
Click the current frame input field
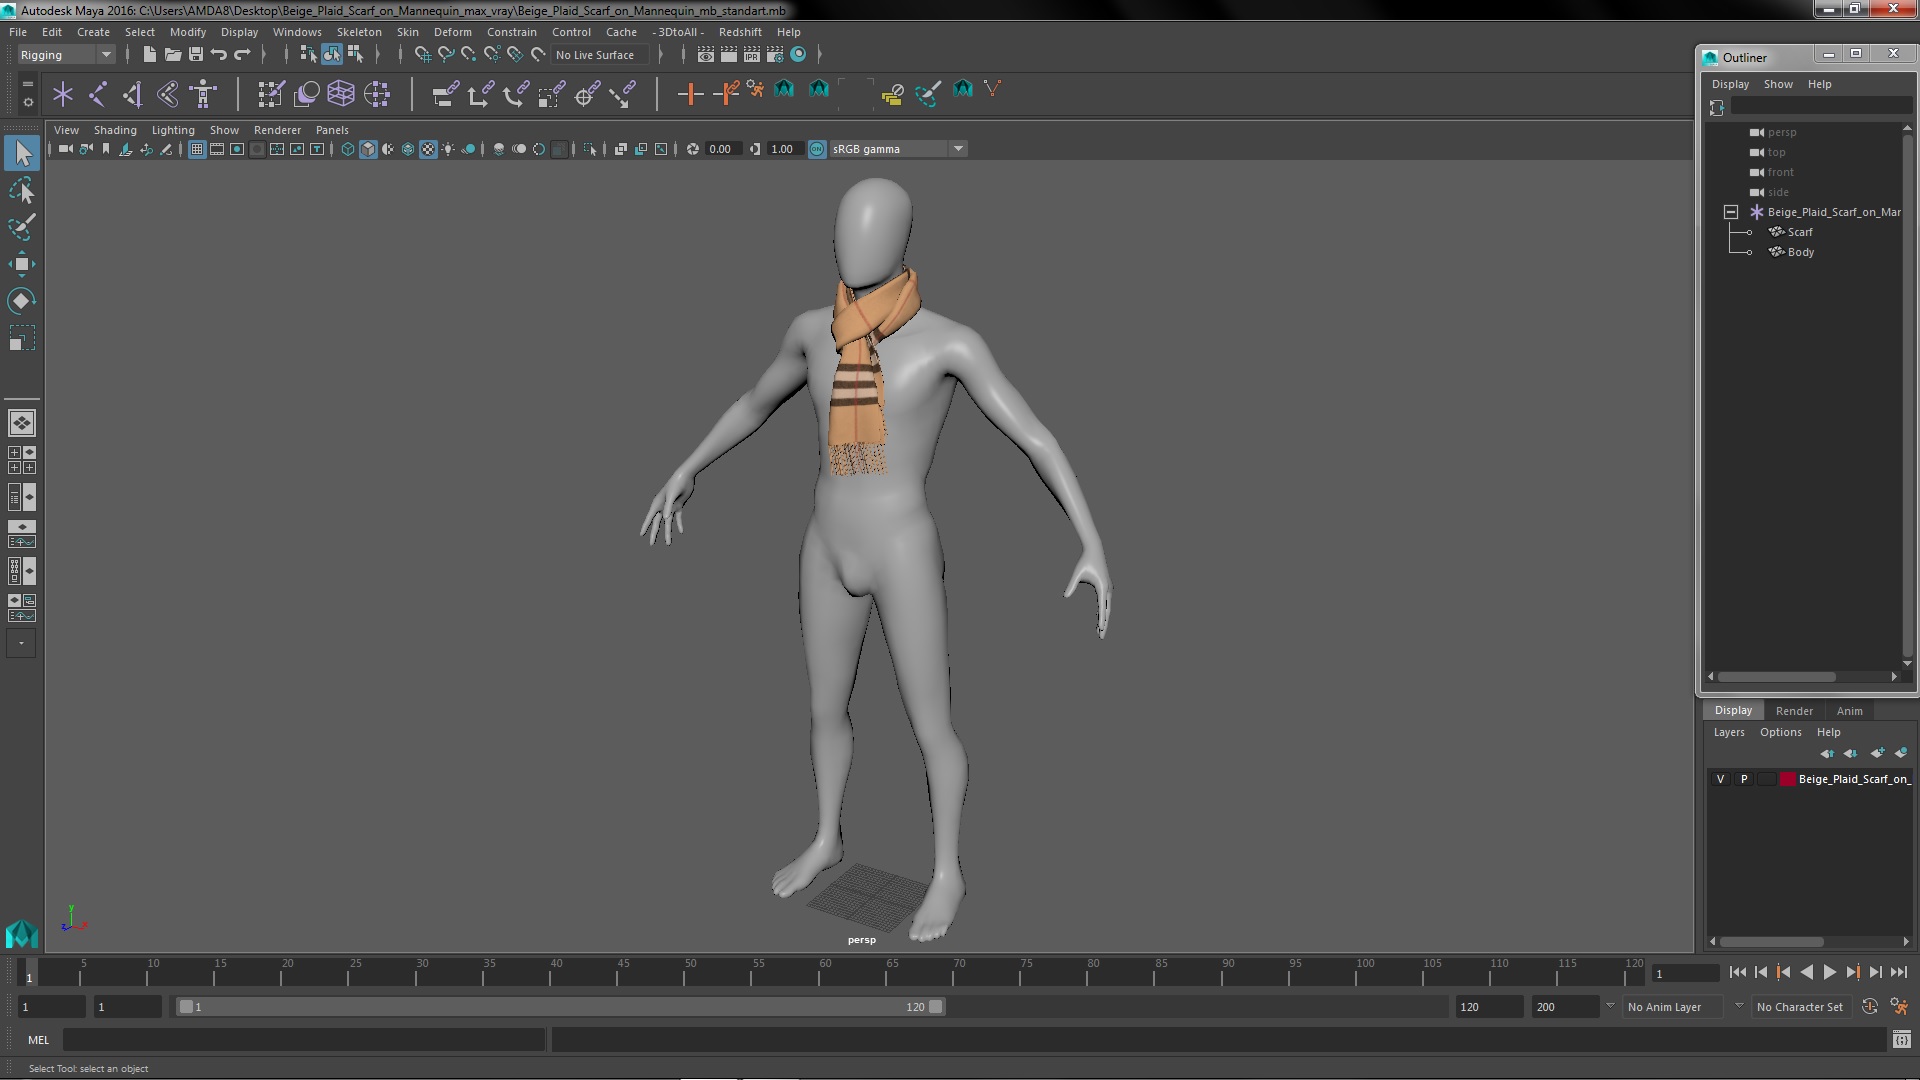[x=1686, y=973]
